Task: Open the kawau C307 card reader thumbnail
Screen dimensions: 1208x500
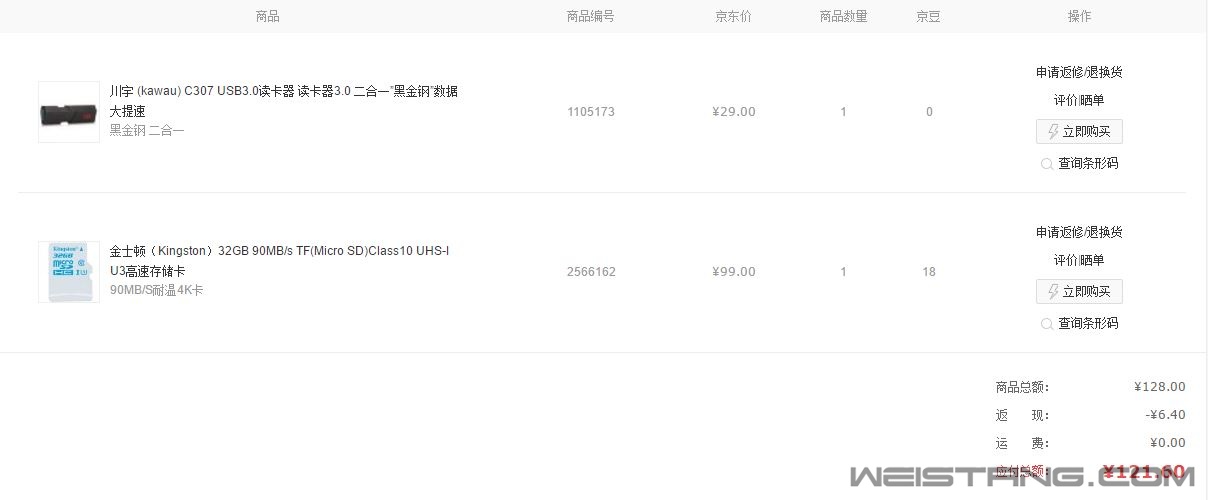Action: [69, 112]
